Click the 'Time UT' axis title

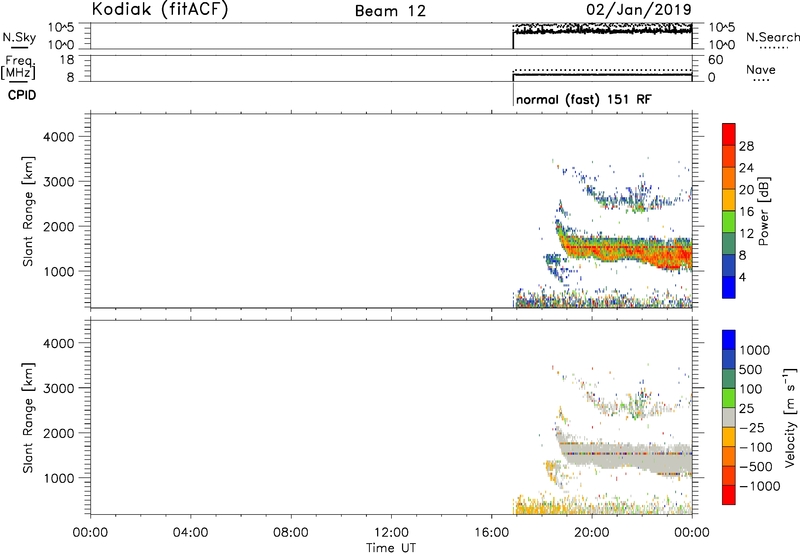391,548
